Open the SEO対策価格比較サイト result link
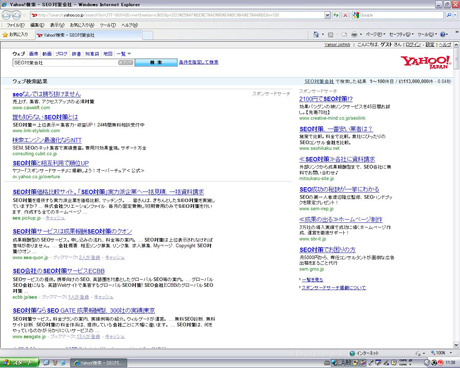 click(x=108, y=192)
